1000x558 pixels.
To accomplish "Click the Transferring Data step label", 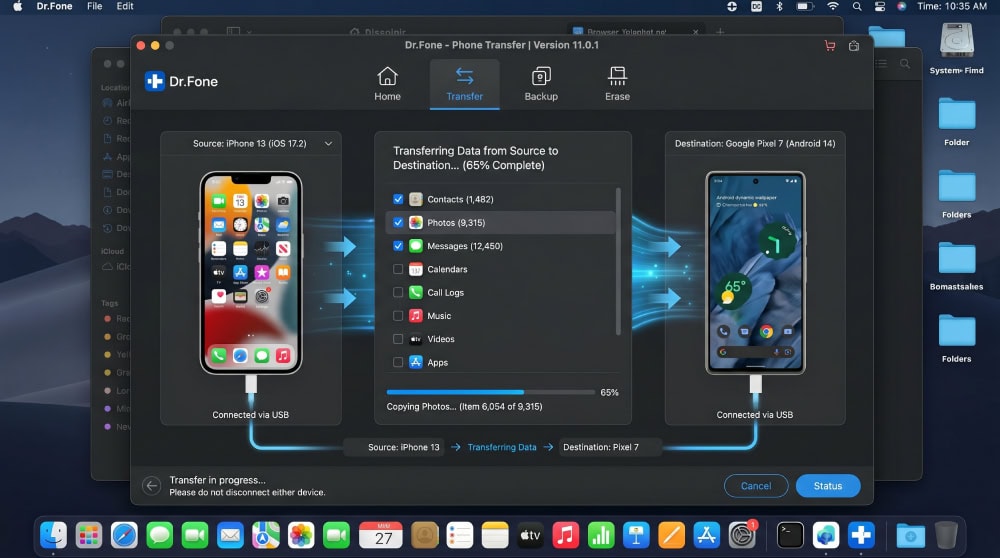I will click(502, 447).
